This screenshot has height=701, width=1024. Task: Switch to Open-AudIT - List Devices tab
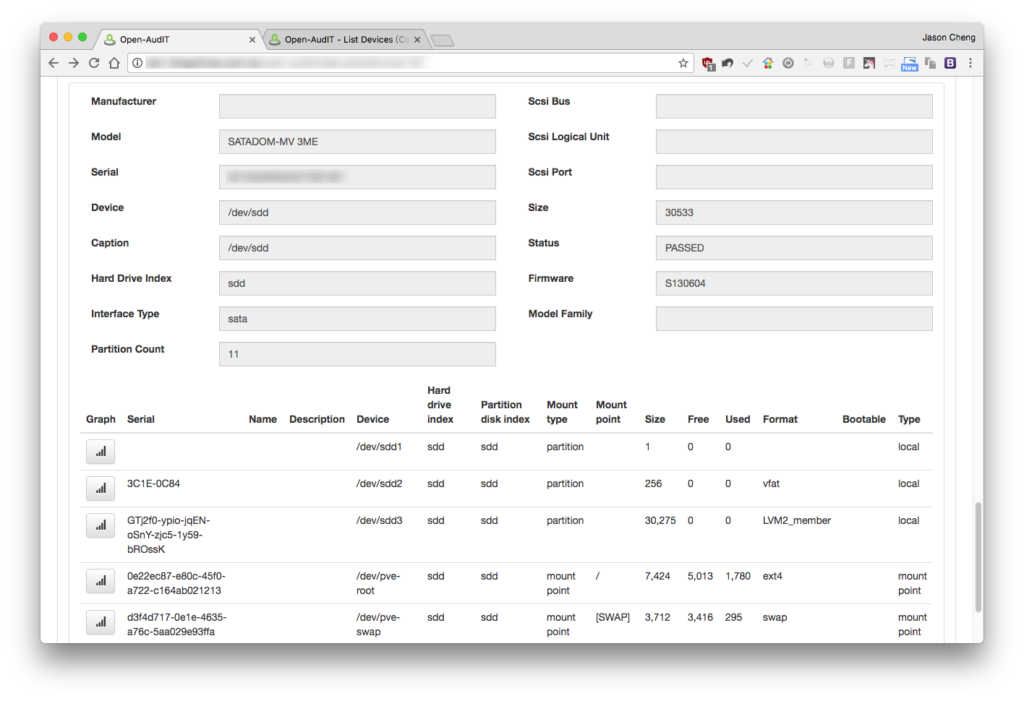(x=345, y=39)
